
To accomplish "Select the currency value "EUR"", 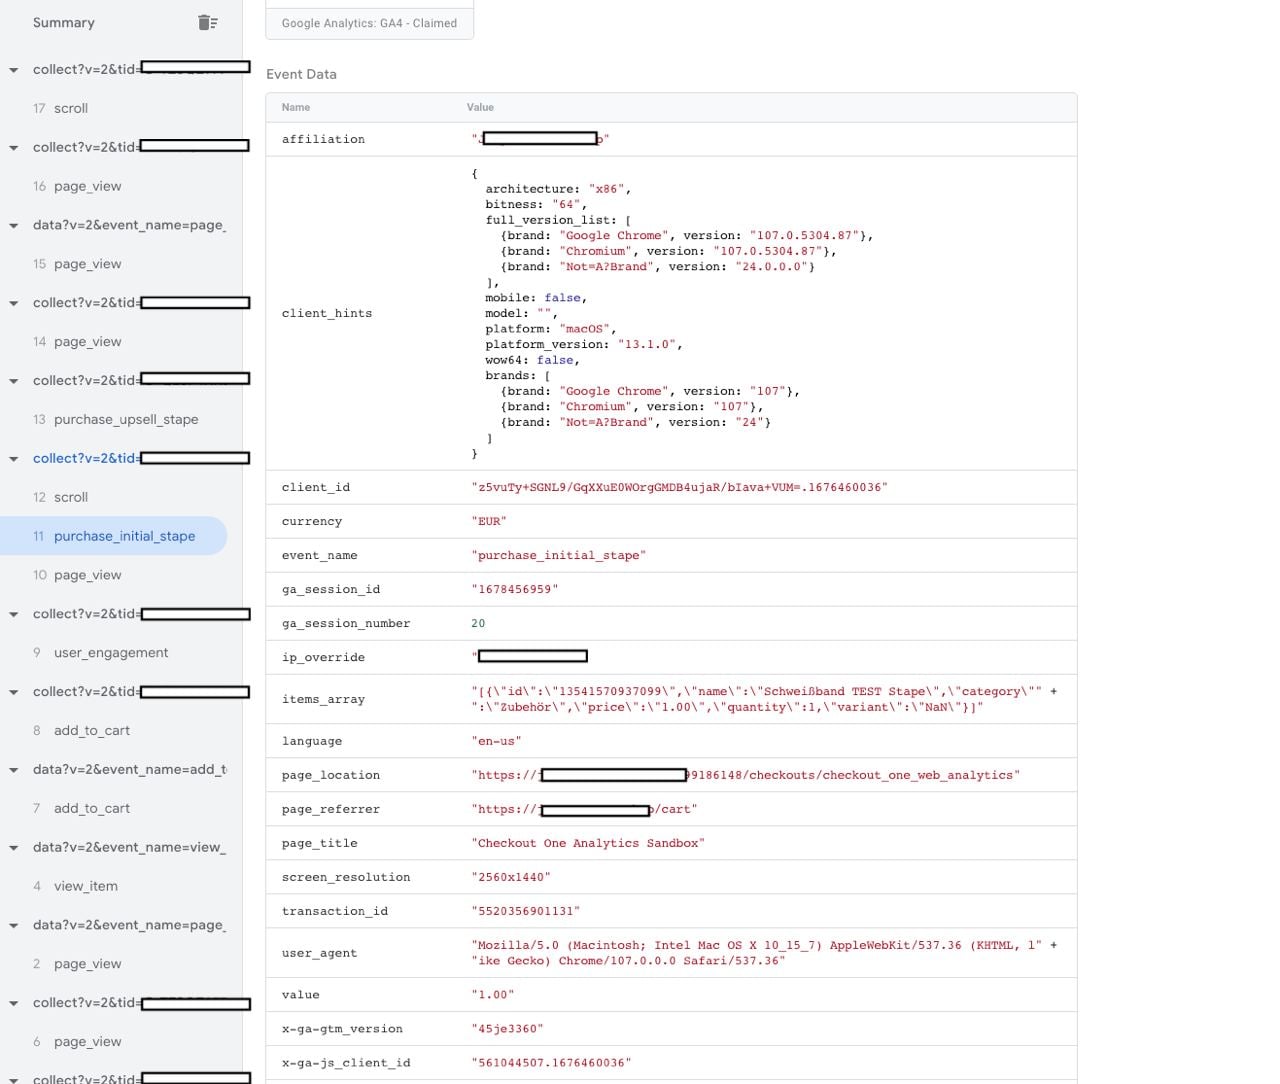I will [x=489, y=521].
